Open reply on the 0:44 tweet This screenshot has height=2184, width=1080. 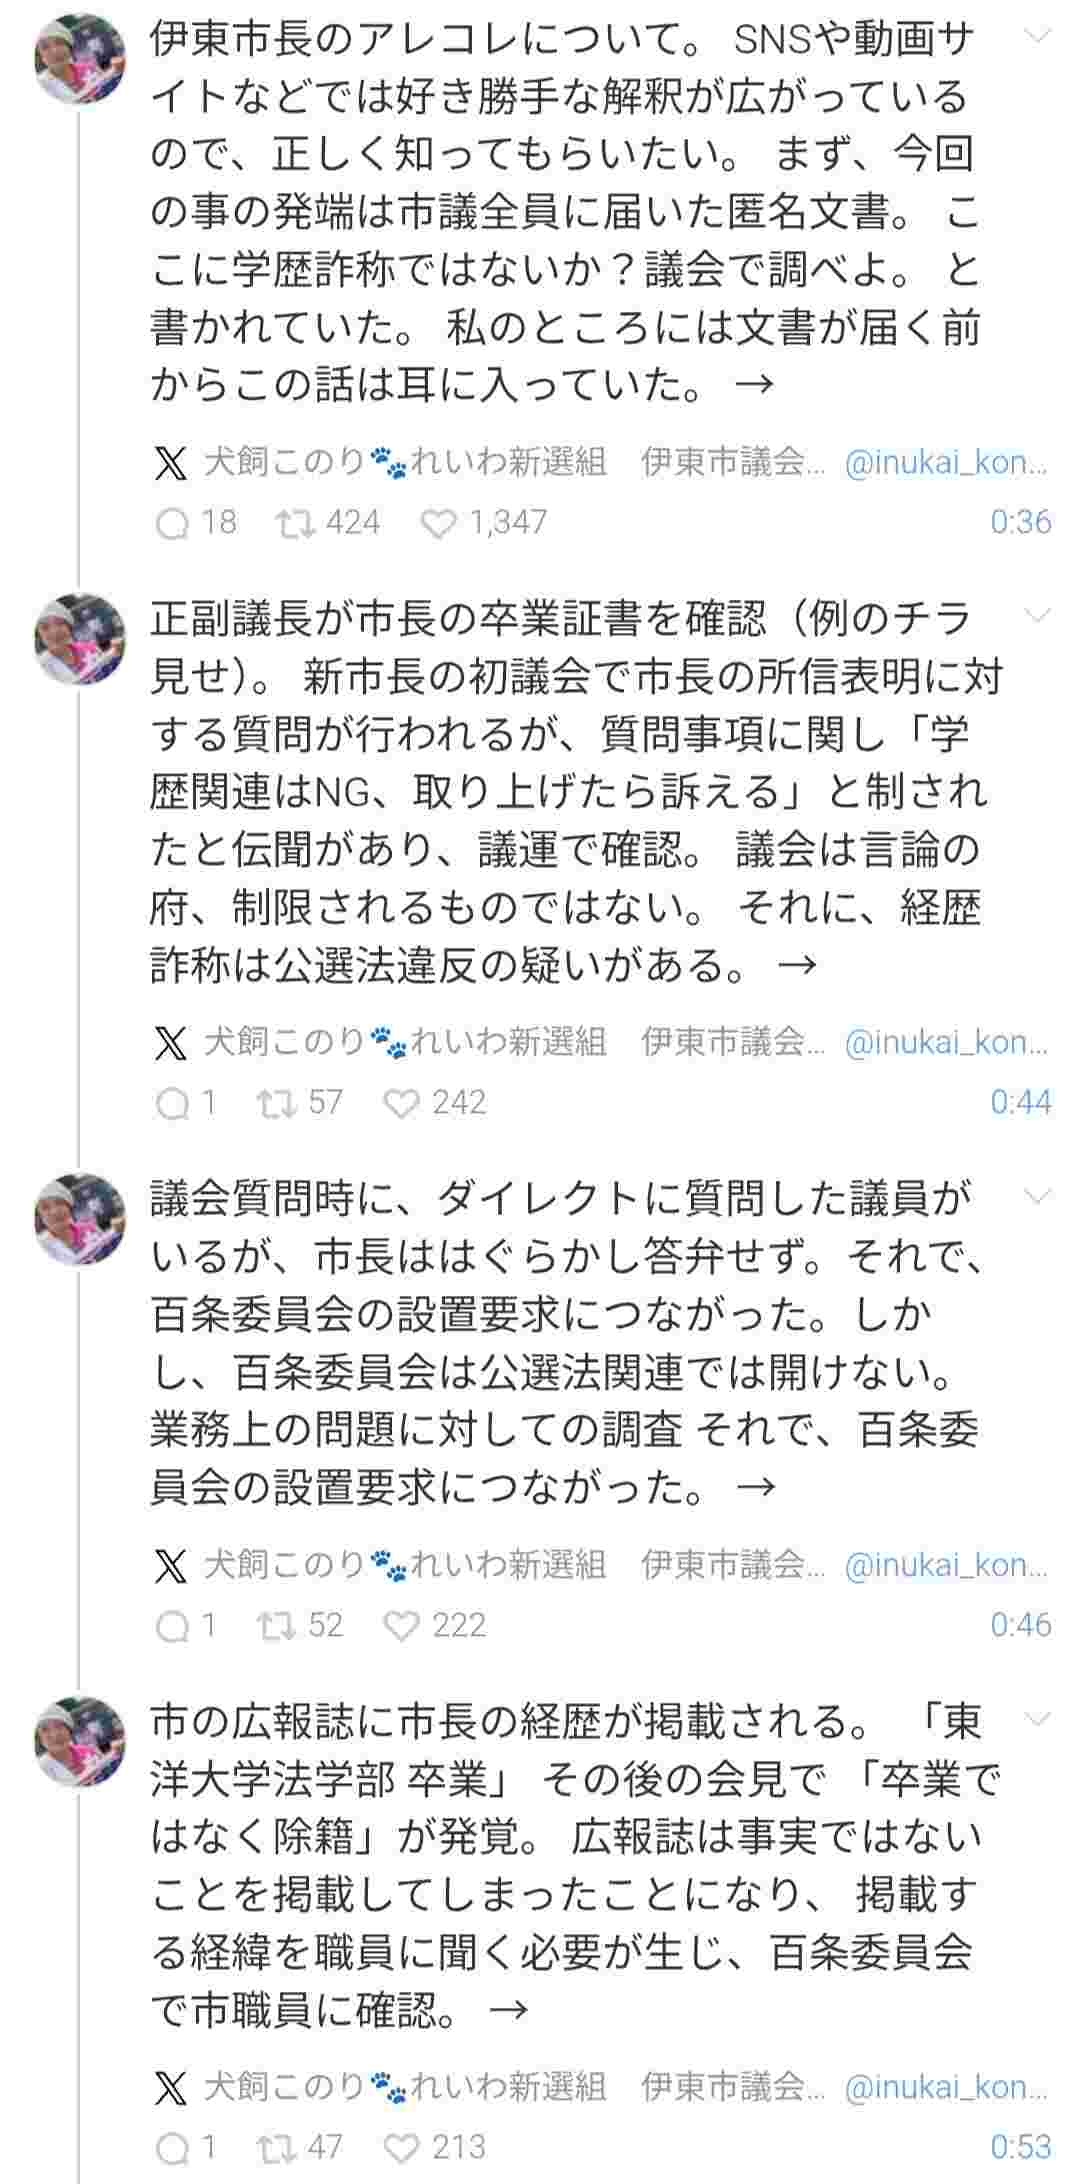173,1103
